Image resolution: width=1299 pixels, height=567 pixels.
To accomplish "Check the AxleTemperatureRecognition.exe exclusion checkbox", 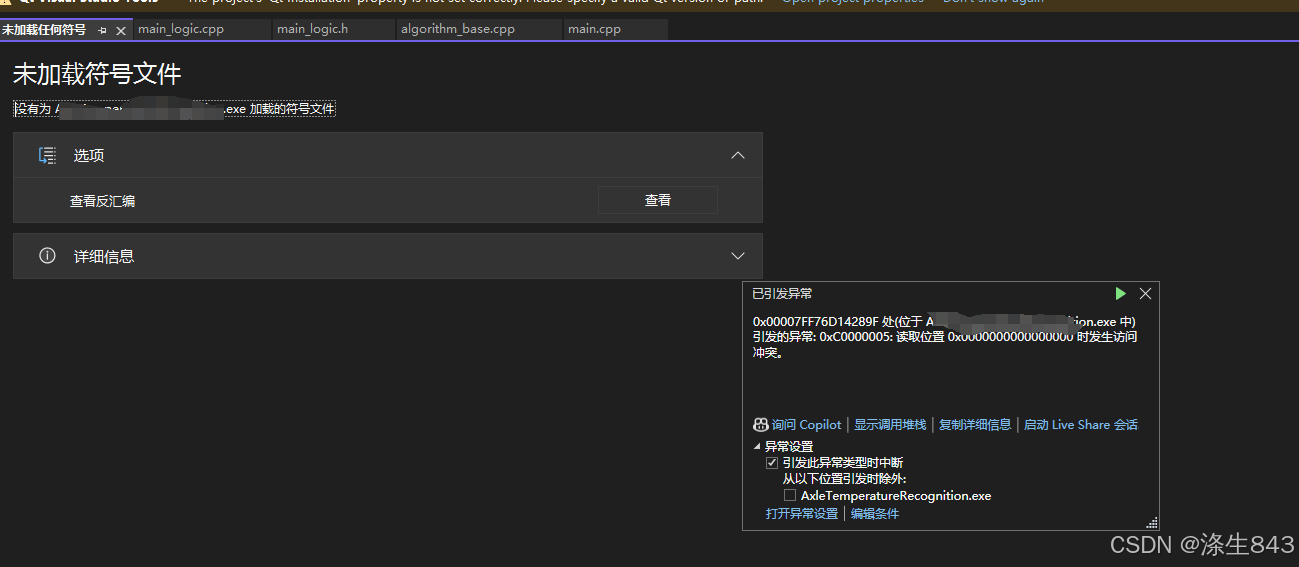I will (x=790, y=495).
